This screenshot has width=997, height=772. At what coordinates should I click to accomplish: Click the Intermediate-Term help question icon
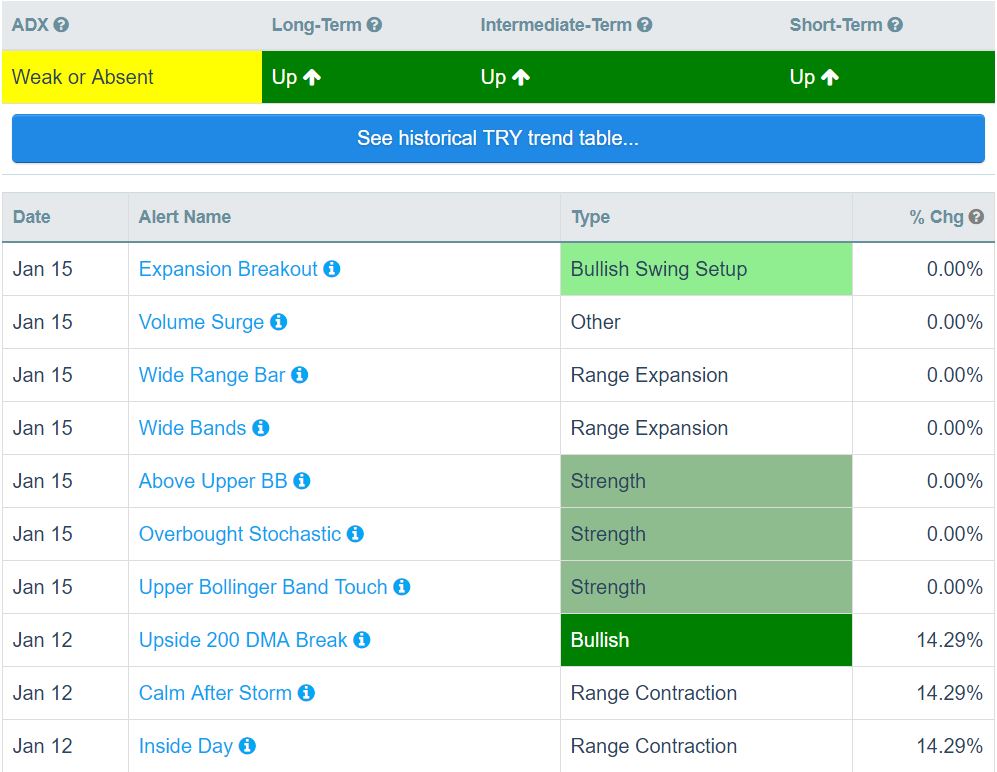click(x=645, y=25)
